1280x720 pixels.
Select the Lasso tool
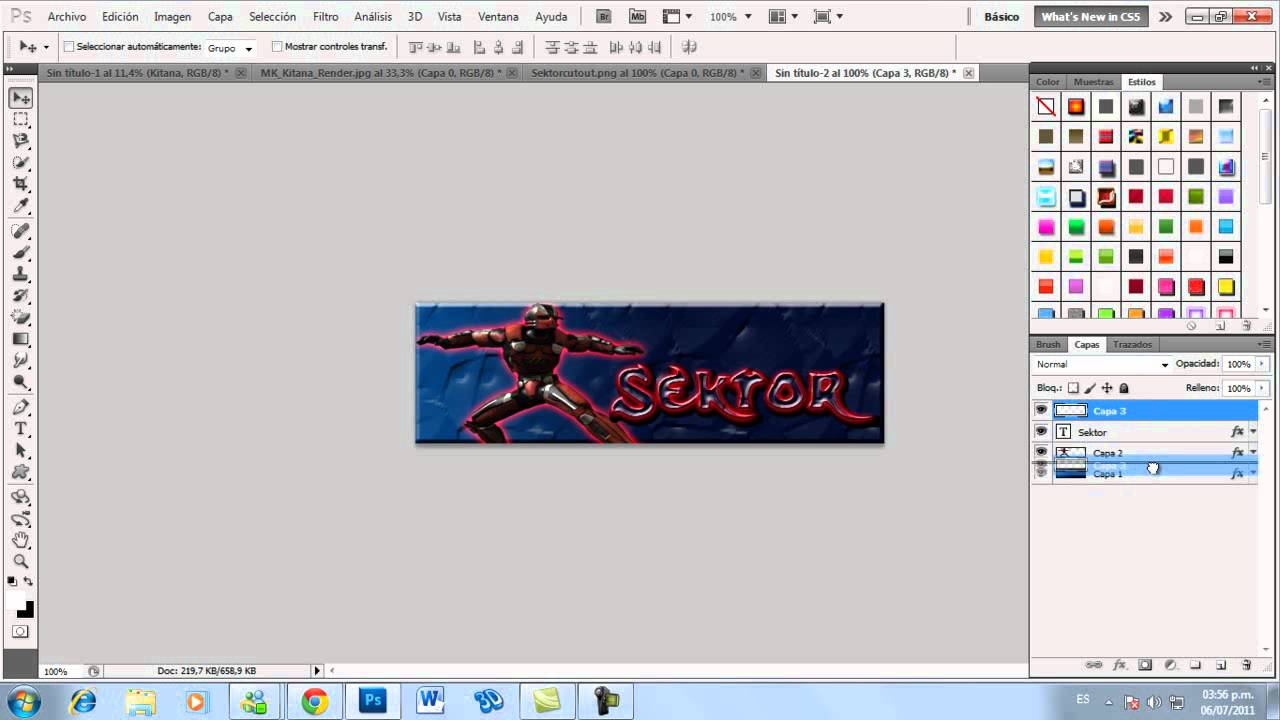(20, 141)
